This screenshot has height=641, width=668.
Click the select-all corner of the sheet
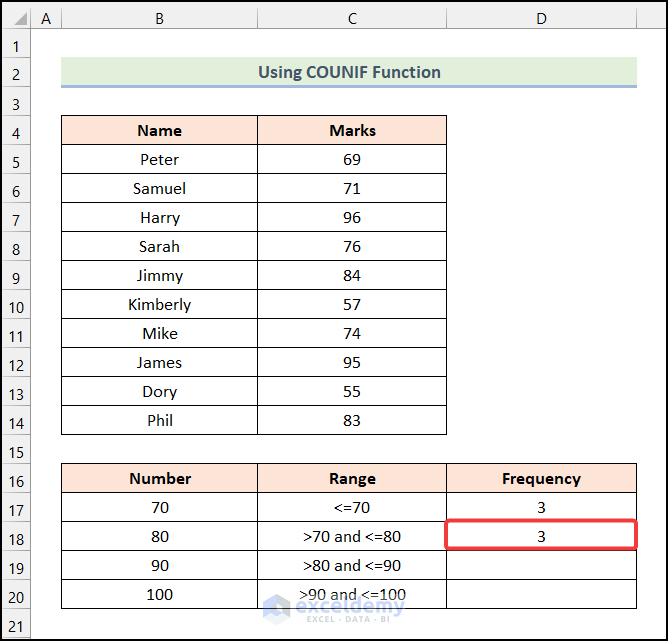[16, 19]
